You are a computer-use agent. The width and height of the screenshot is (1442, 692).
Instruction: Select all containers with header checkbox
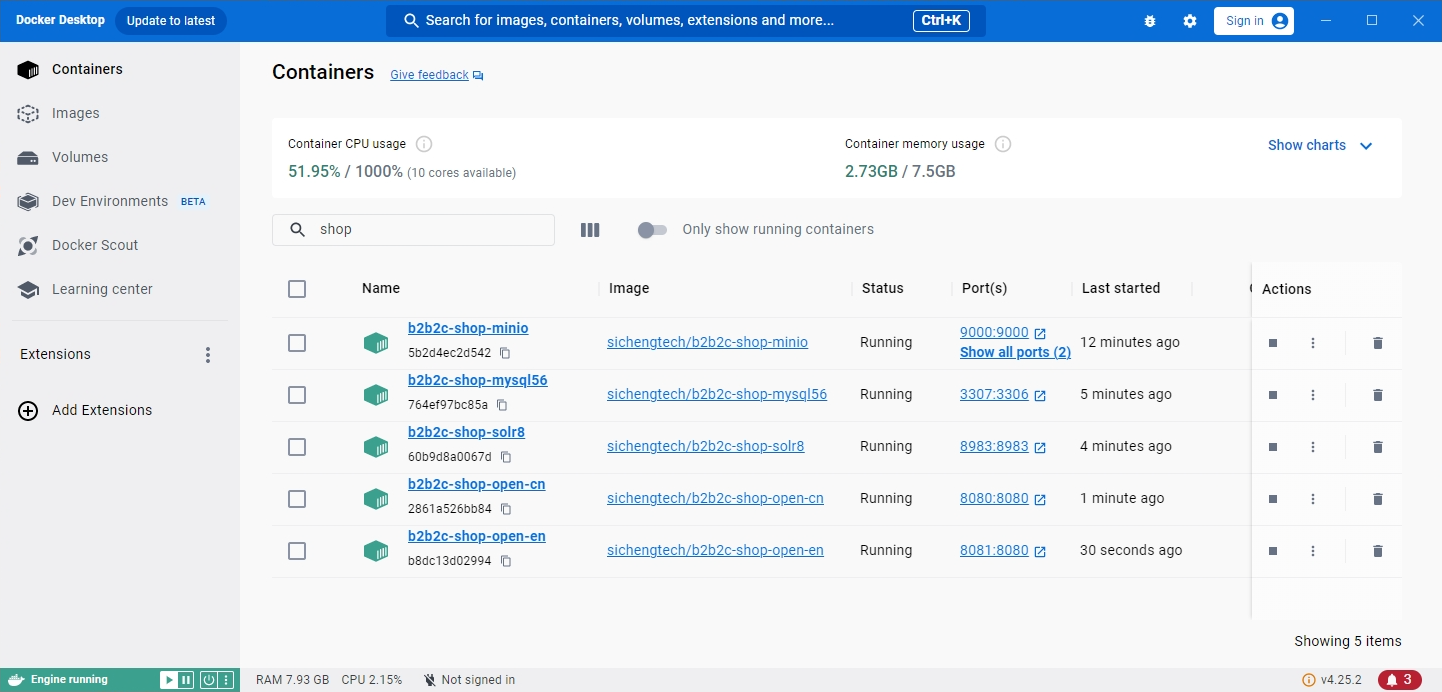click(x=297, y=289)
